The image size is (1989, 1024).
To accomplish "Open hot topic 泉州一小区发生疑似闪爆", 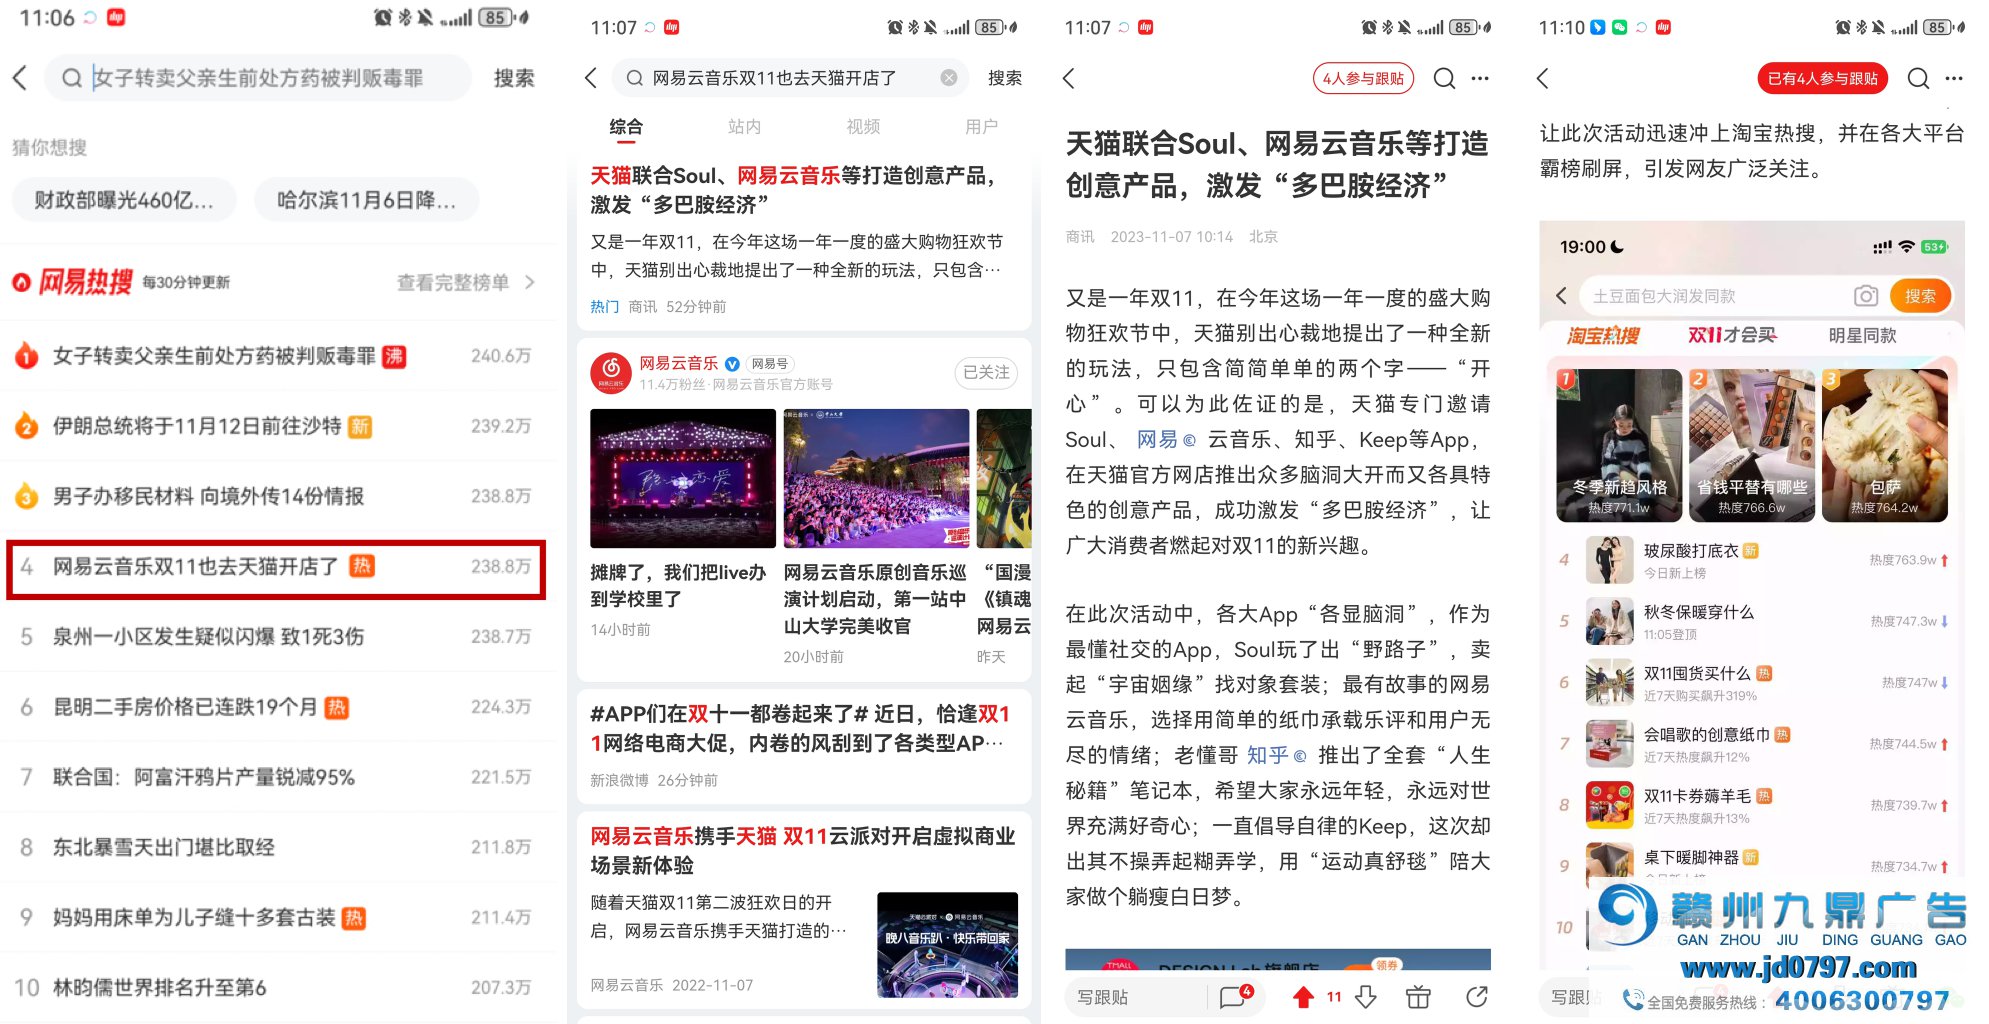I will coord(275,637).
